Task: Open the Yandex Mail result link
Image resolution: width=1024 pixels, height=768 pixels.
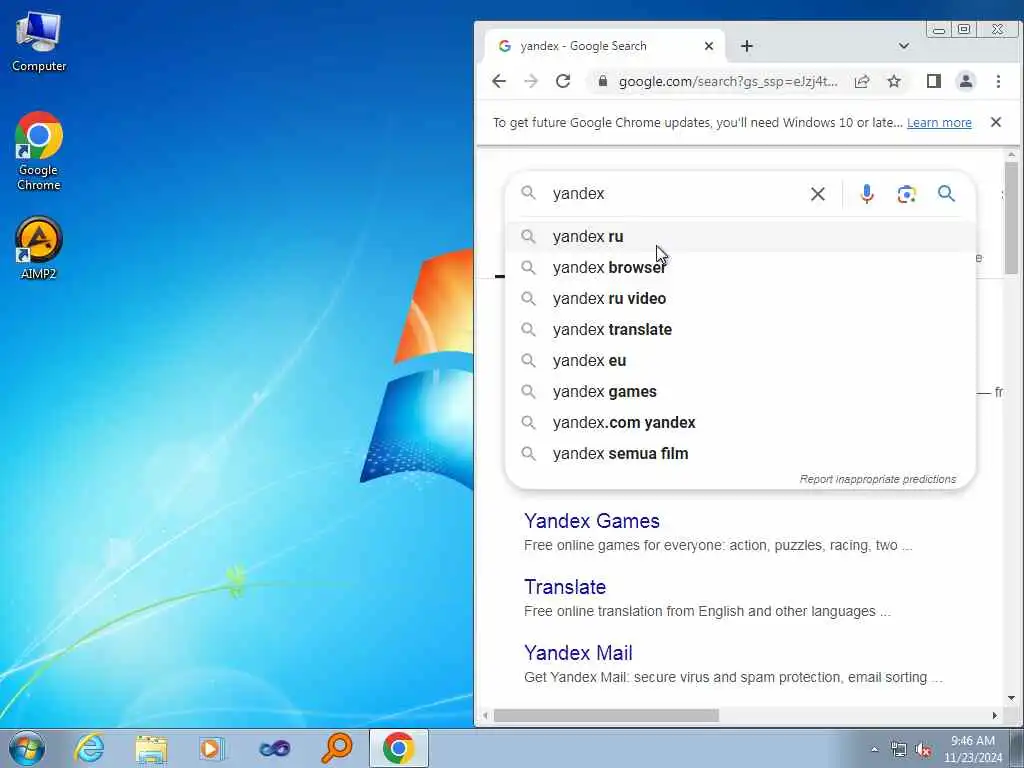Action: point(578,653)
